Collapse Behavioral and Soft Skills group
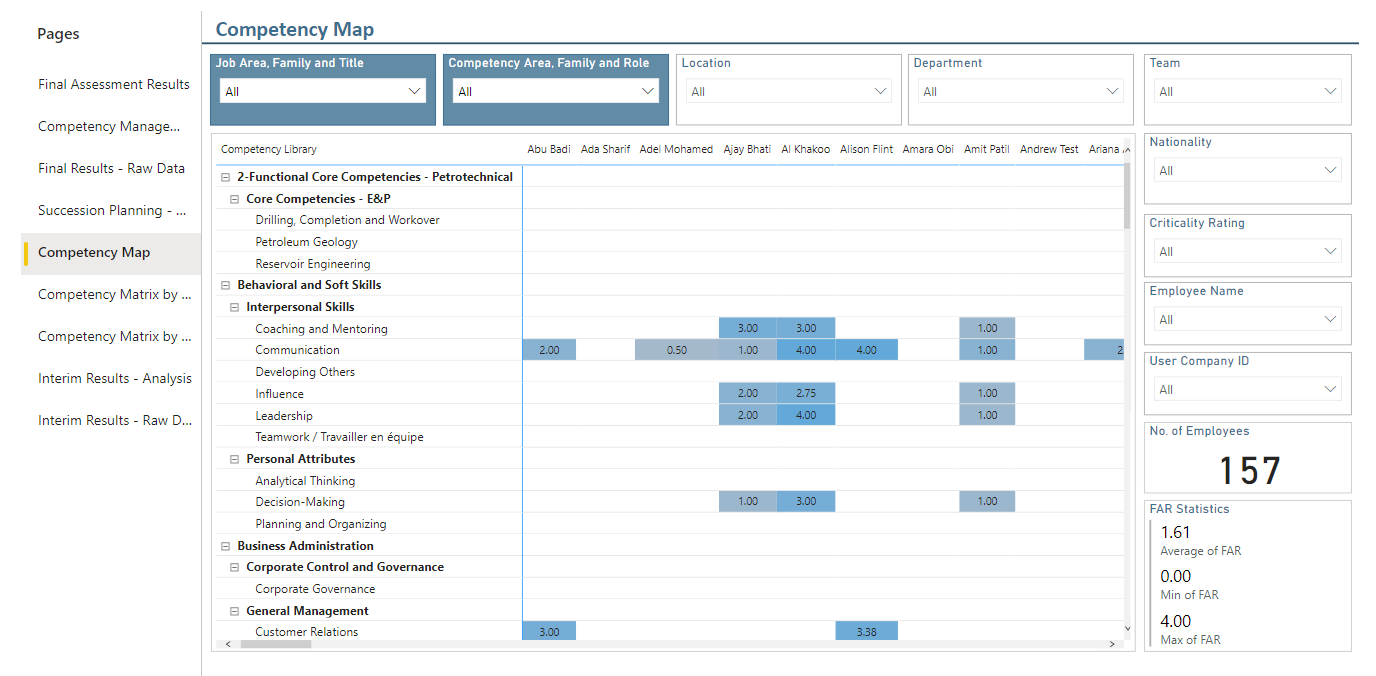 pyautogui.click(x=226, y=285)
